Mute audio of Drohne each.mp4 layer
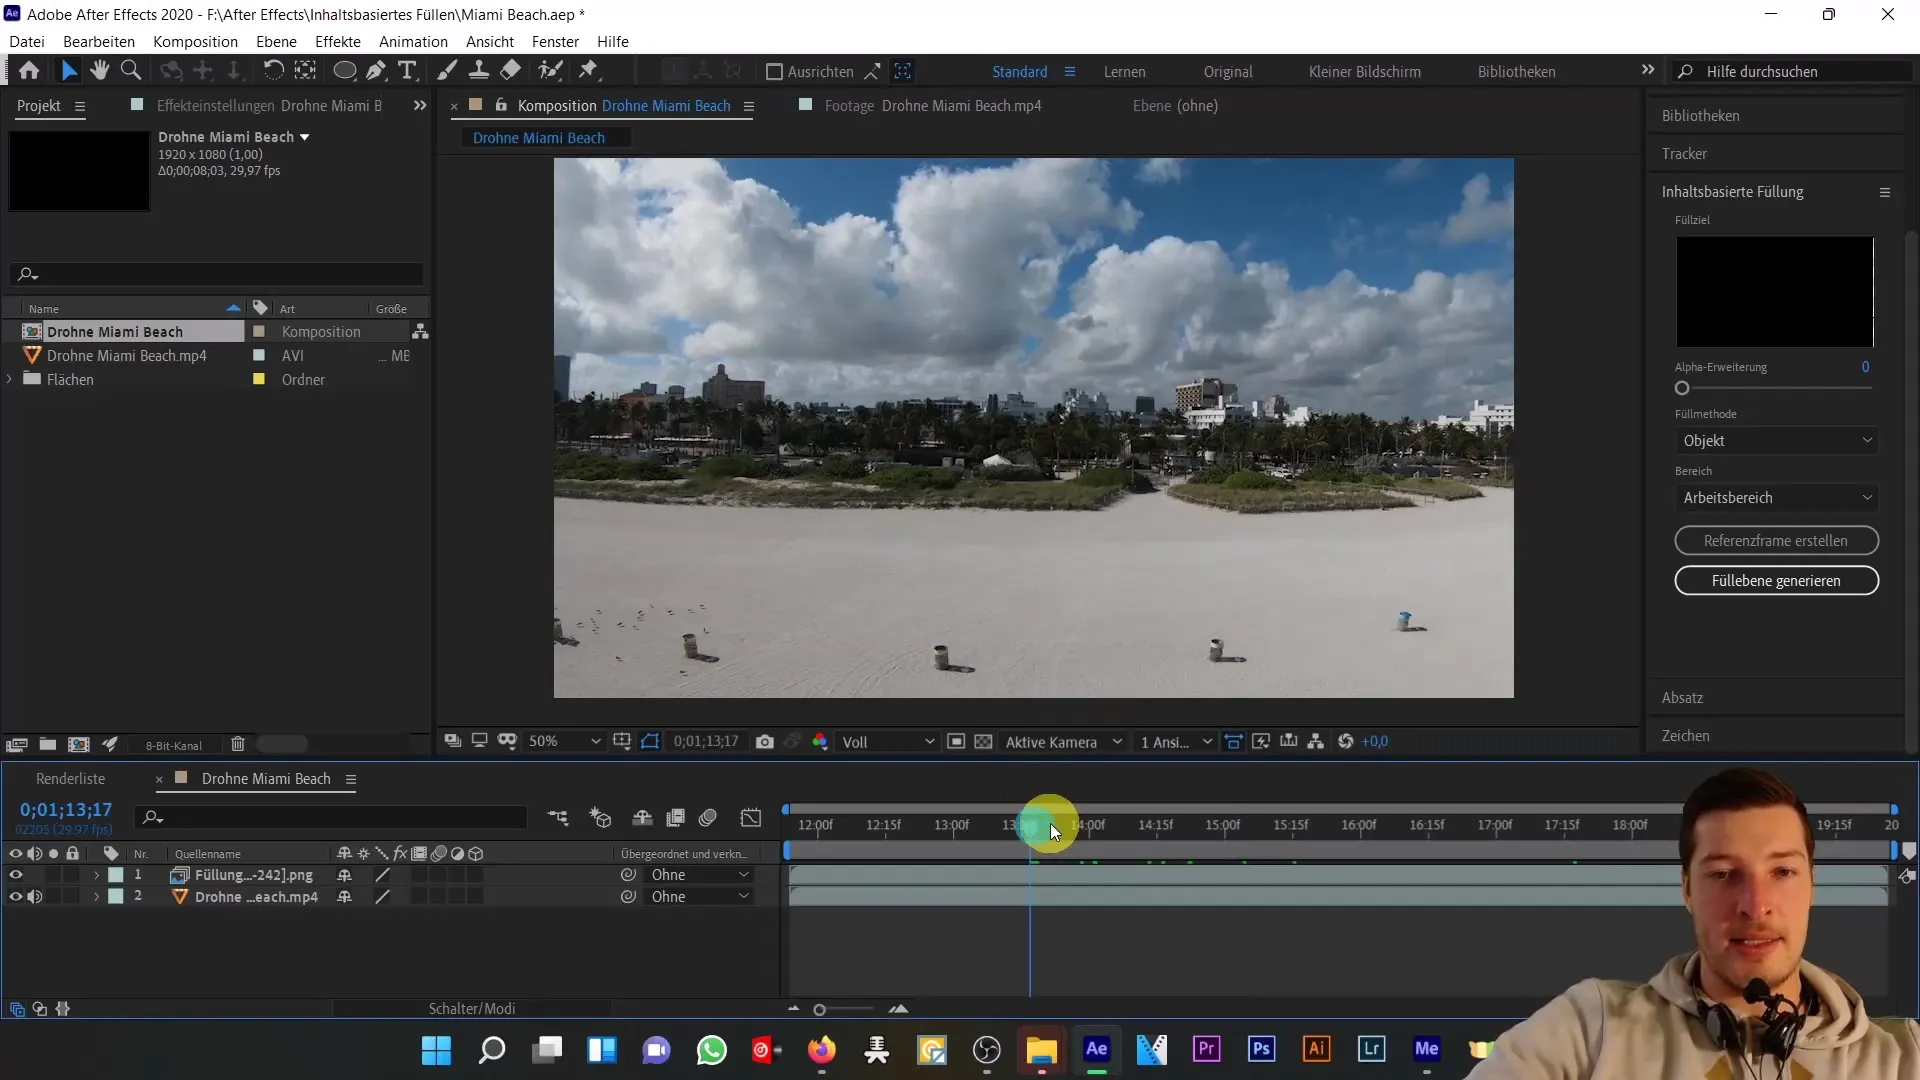1920x1080 pixels. click(x=35, y=897)
